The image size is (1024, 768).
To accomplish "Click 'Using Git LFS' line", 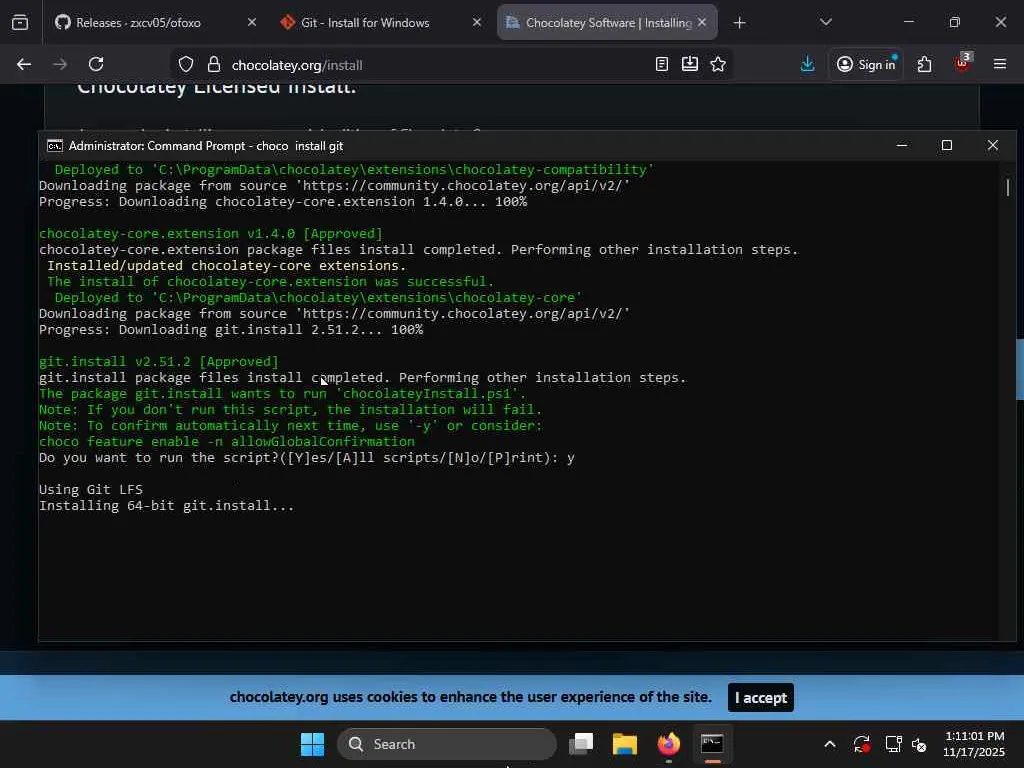I will coord(91,490).
